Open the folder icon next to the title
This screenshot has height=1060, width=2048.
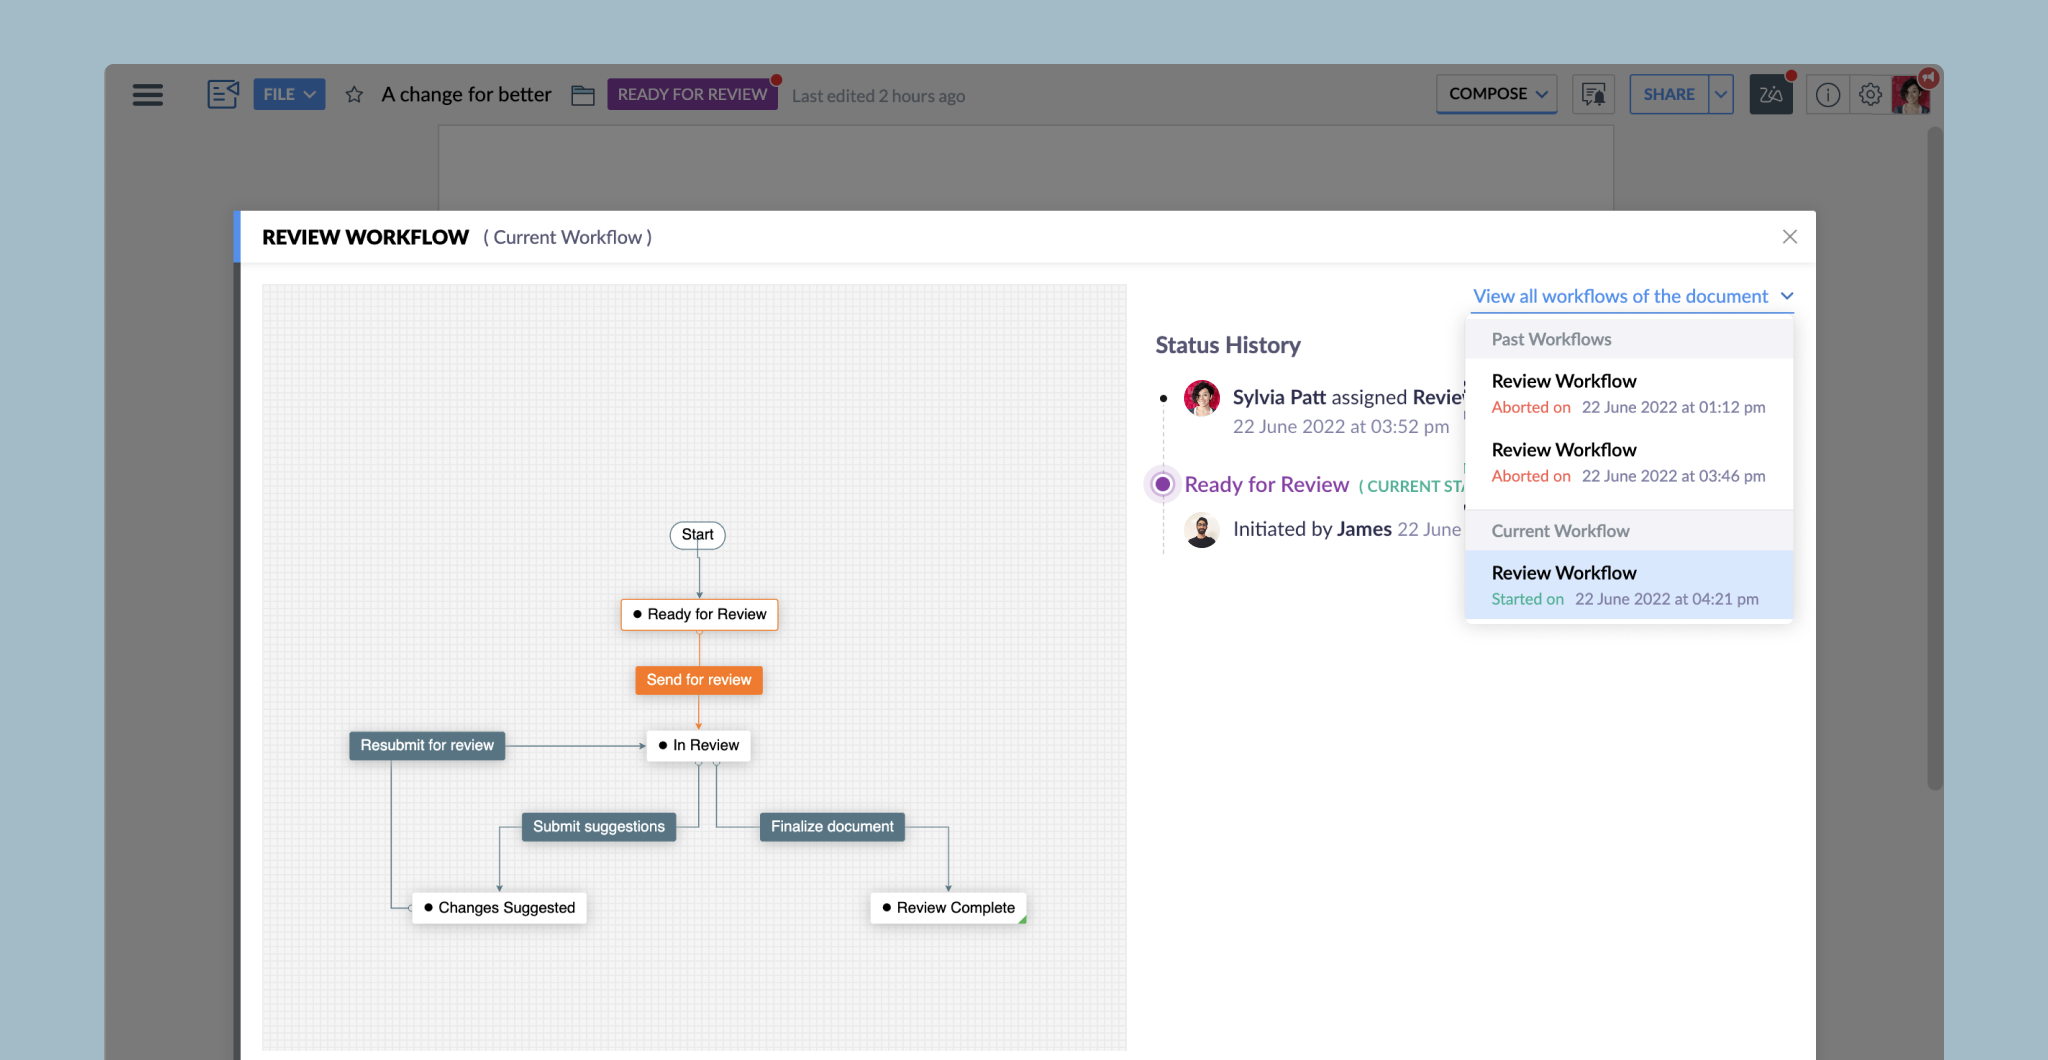click(x=582, y=95)
